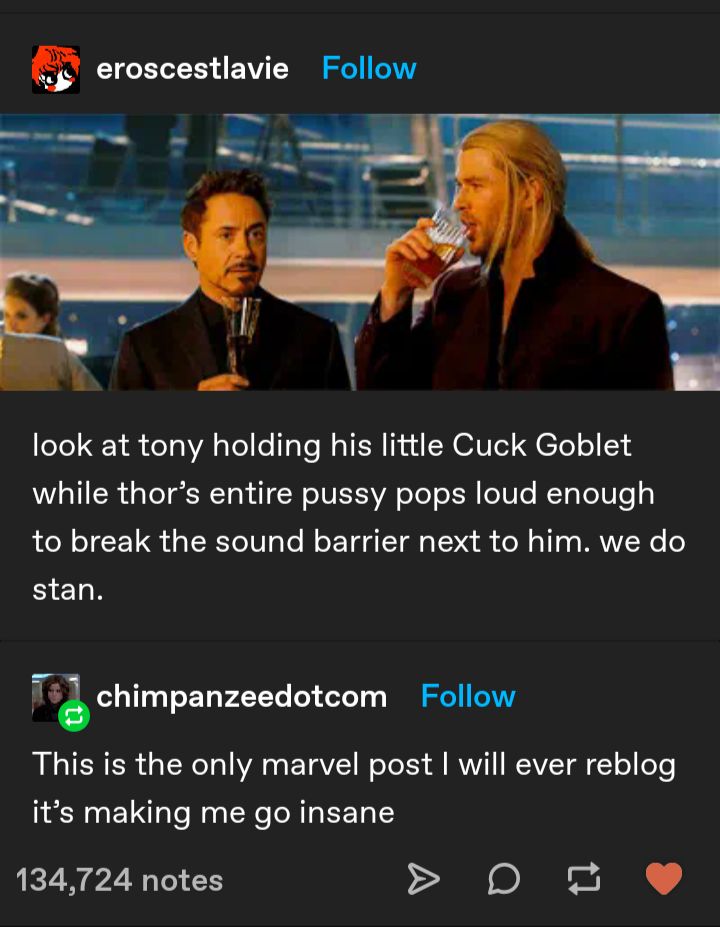720x927 pixels.
Task: Click the "stan." last line of caption
Action: click(x=68, y=590)
